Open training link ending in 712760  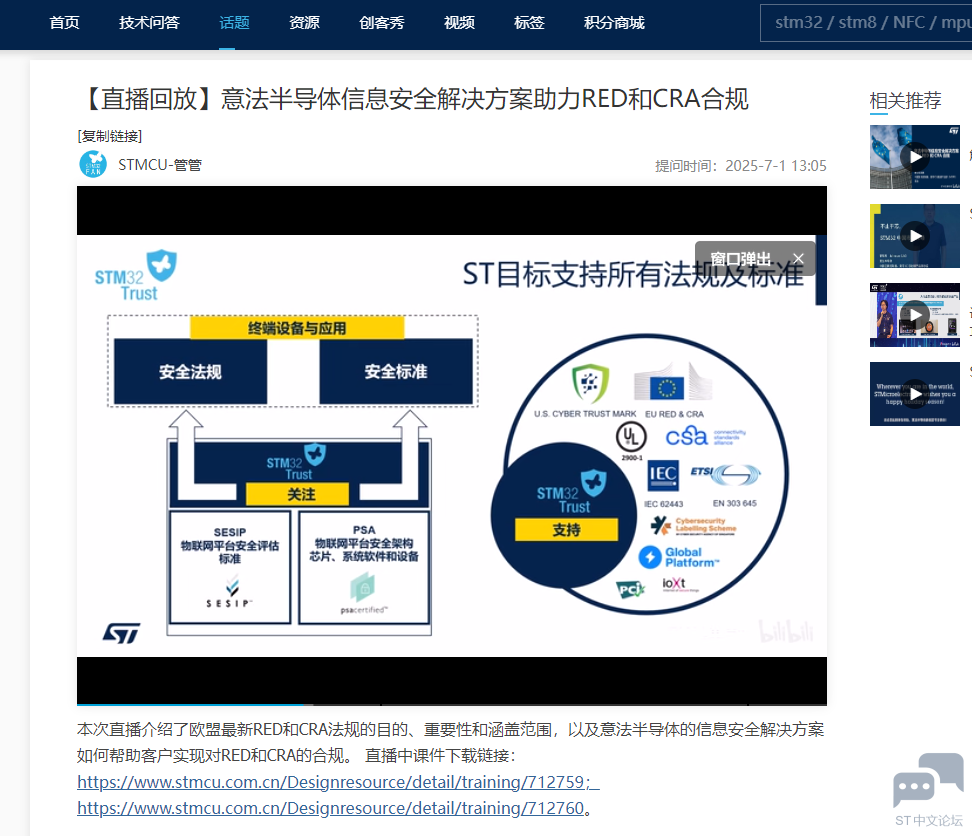click(330, 808)
